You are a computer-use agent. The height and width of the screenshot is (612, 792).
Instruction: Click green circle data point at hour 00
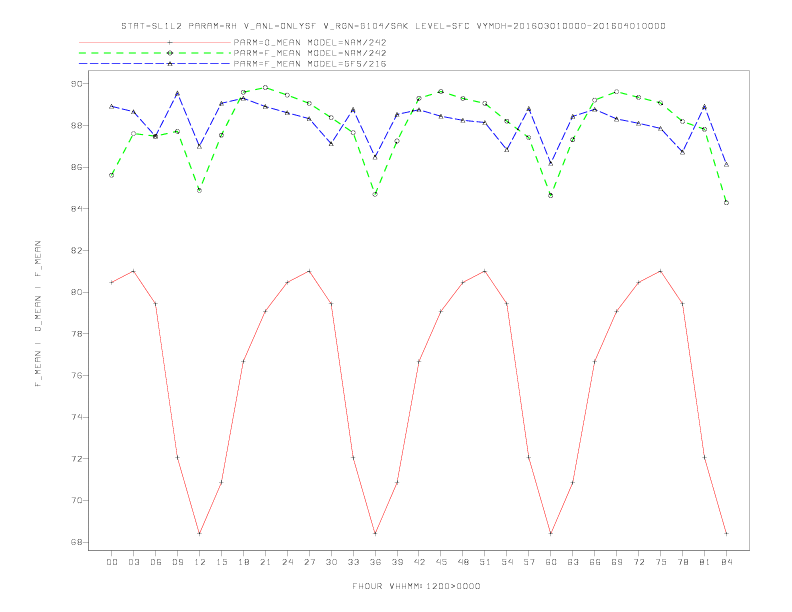(112, 175)
